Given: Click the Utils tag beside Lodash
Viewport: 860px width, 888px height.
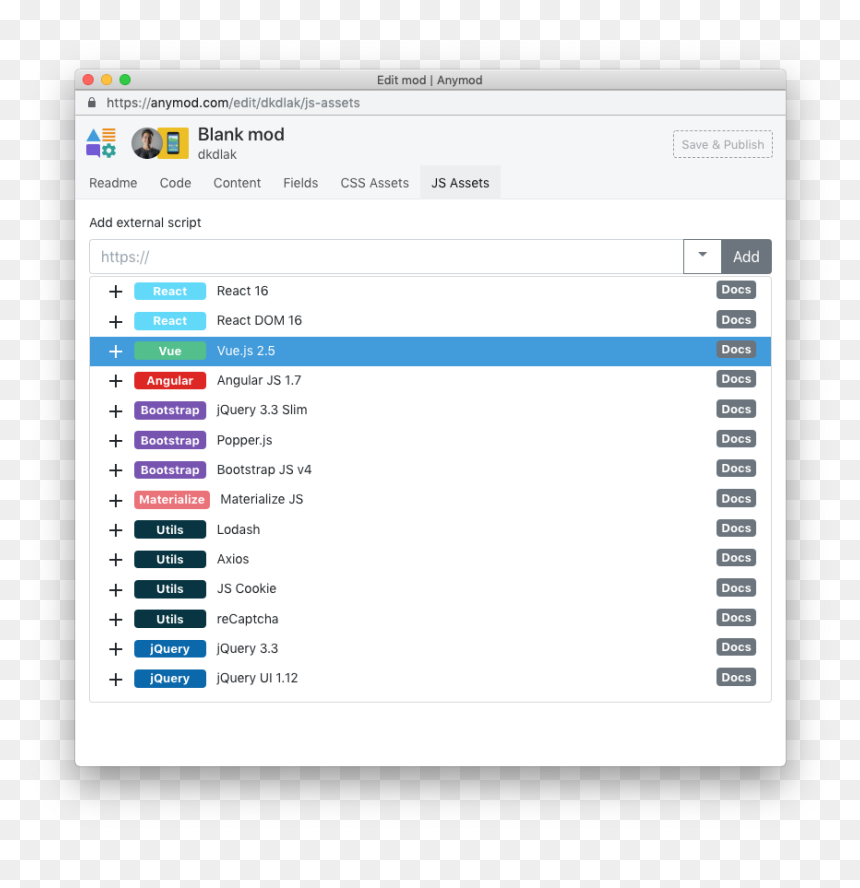Looking at the screenshot, I should tap(170, 530).
